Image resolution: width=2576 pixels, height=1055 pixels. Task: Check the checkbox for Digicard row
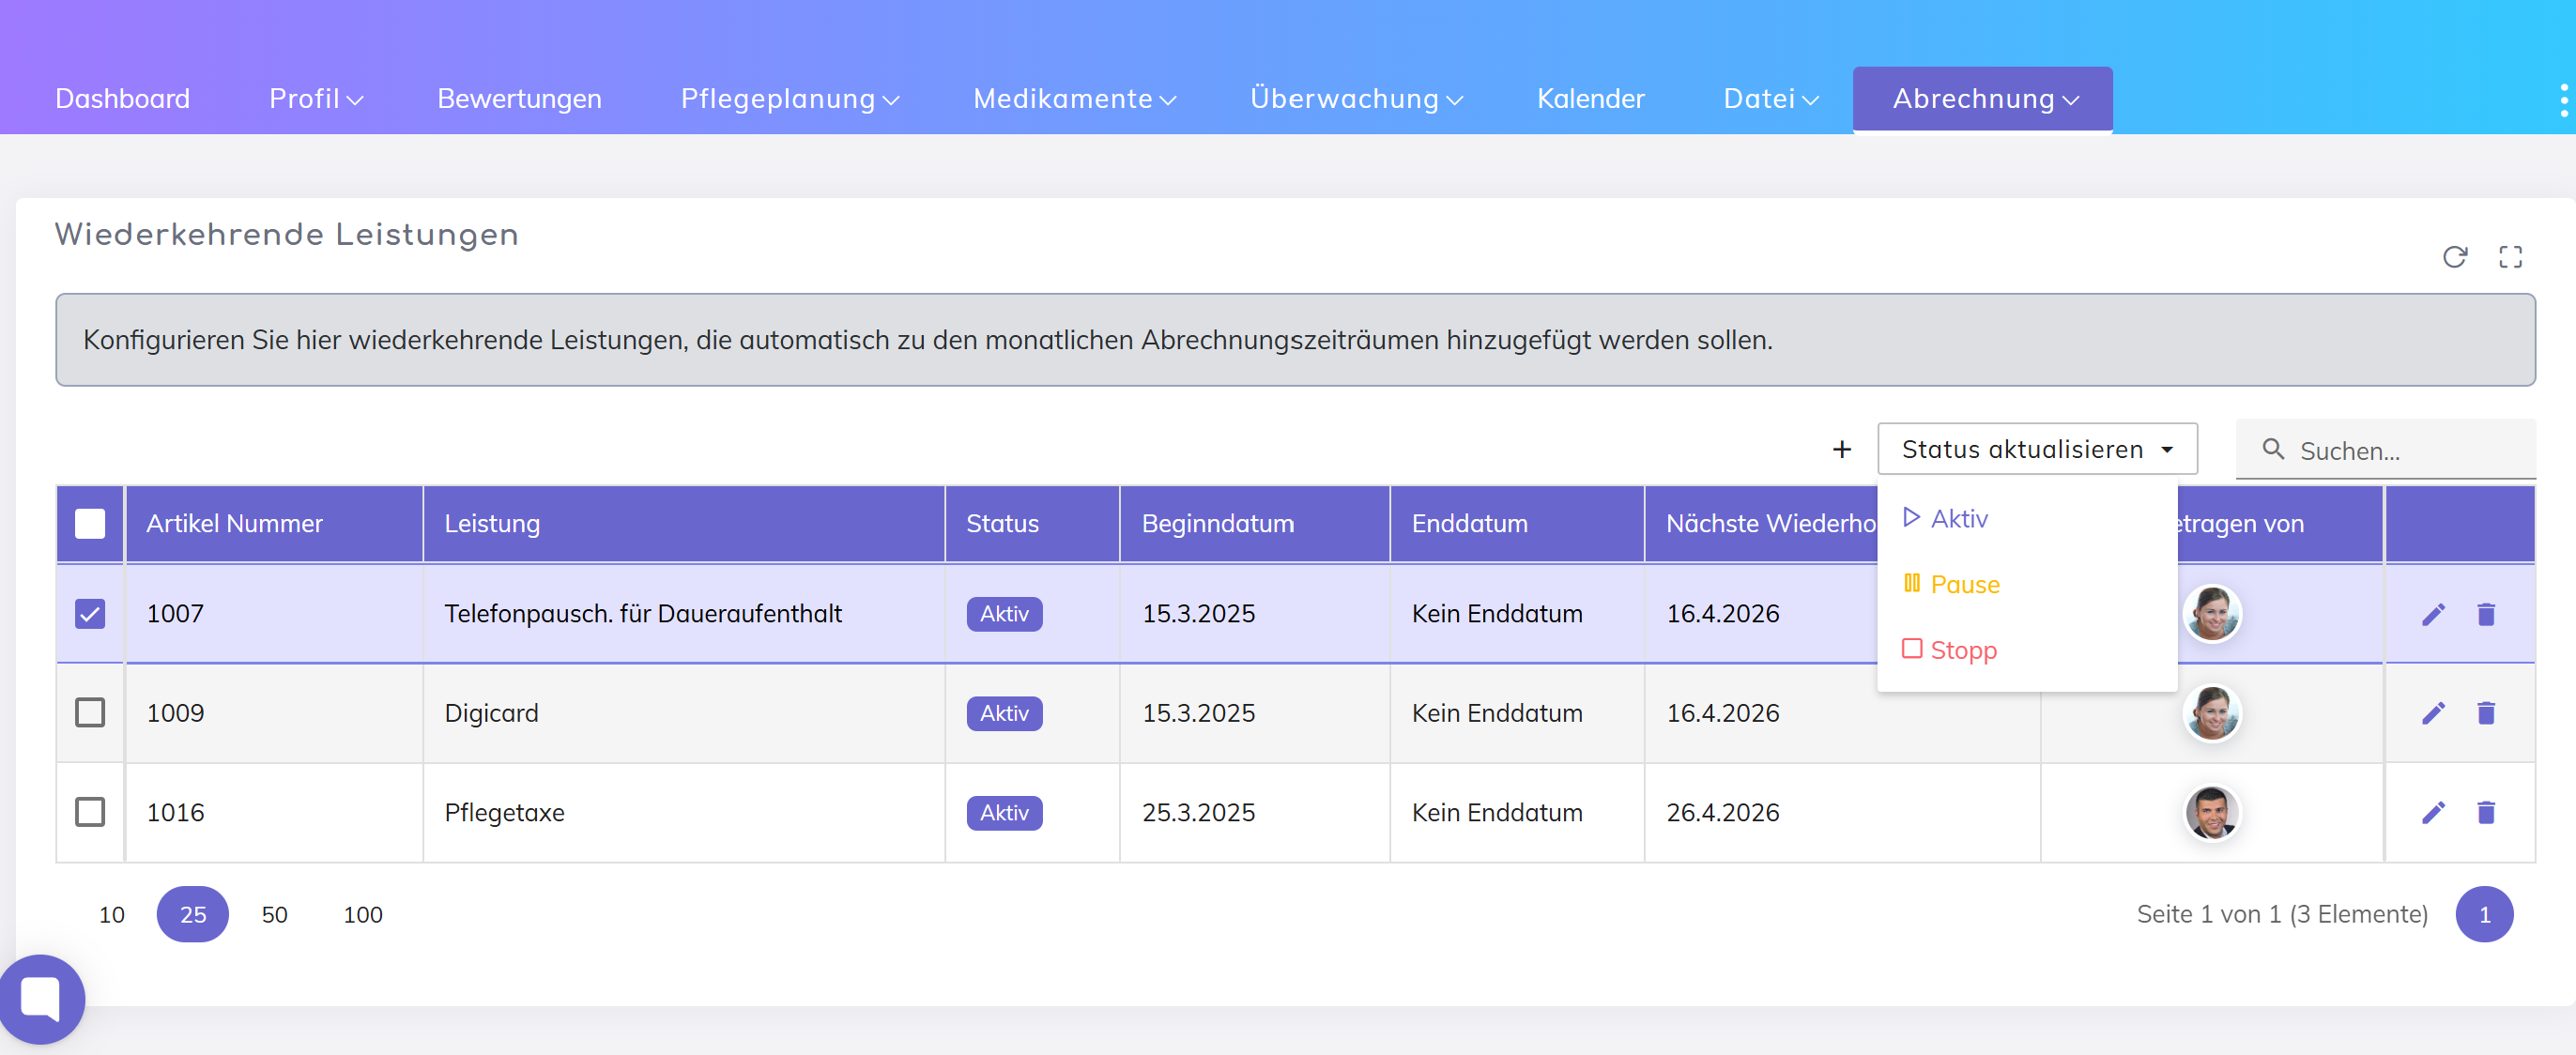[x=90, y=713]
